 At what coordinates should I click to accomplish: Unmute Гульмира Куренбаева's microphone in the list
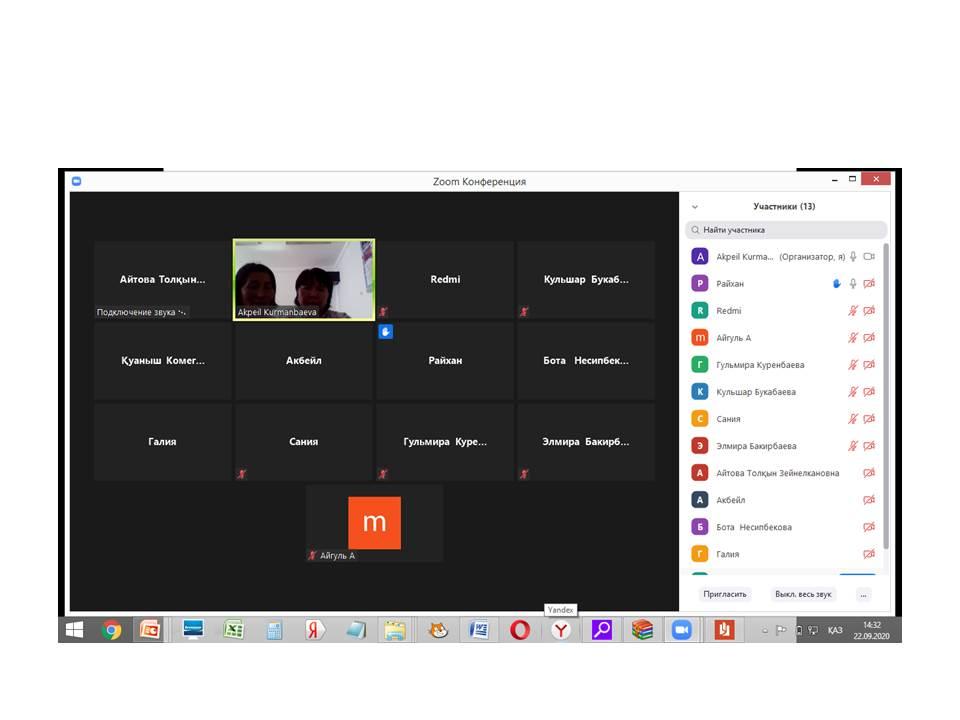853,365
